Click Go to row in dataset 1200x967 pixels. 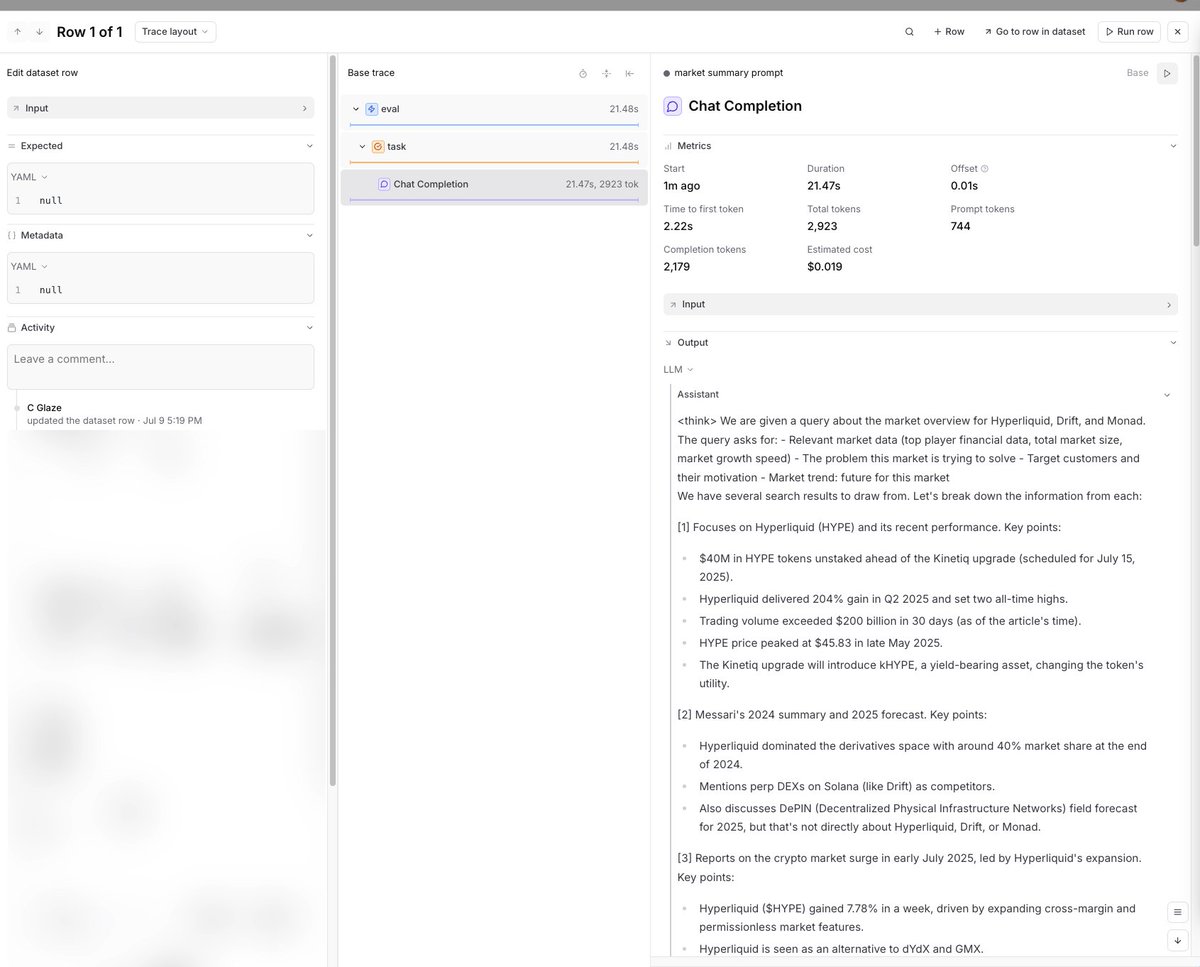click(x=1034, y=32)
